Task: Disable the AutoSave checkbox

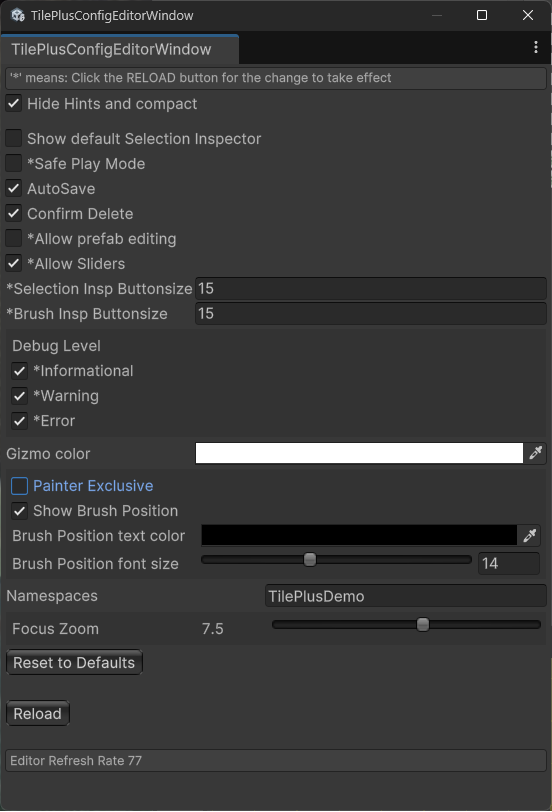Action: pyautogui.click(x=13, y=188)
